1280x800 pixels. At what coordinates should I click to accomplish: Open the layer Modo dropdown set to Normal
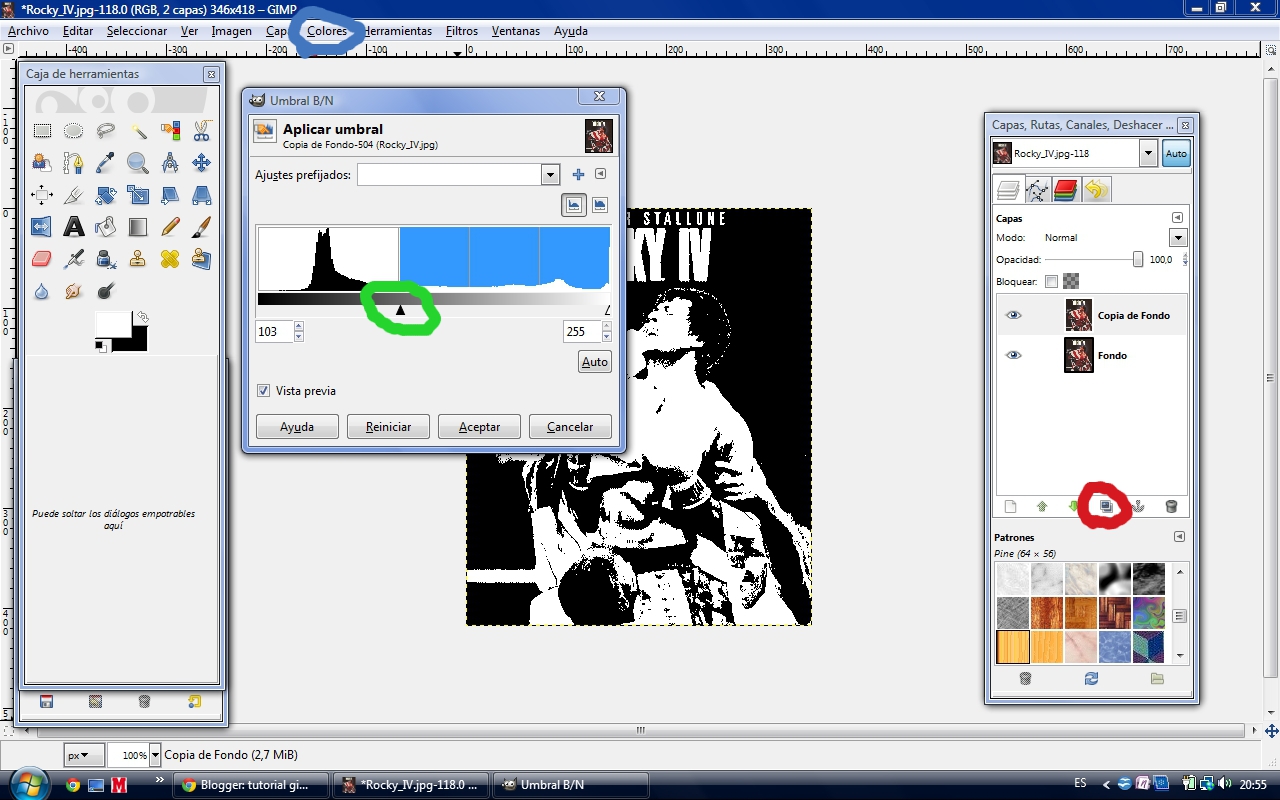click(x=1178, y=237)
